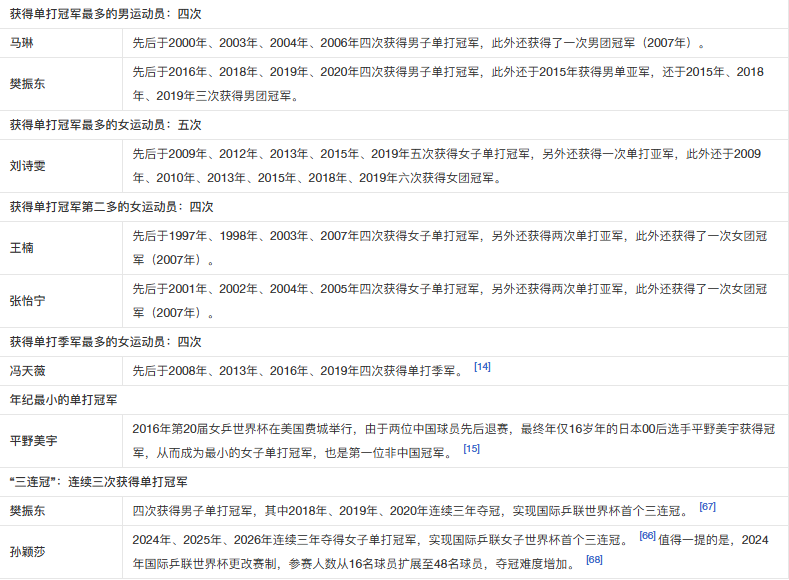The width and height of the screenshot is (789, 580).
Task: Select the 孙颖莎 name cell
Action: 61,552
